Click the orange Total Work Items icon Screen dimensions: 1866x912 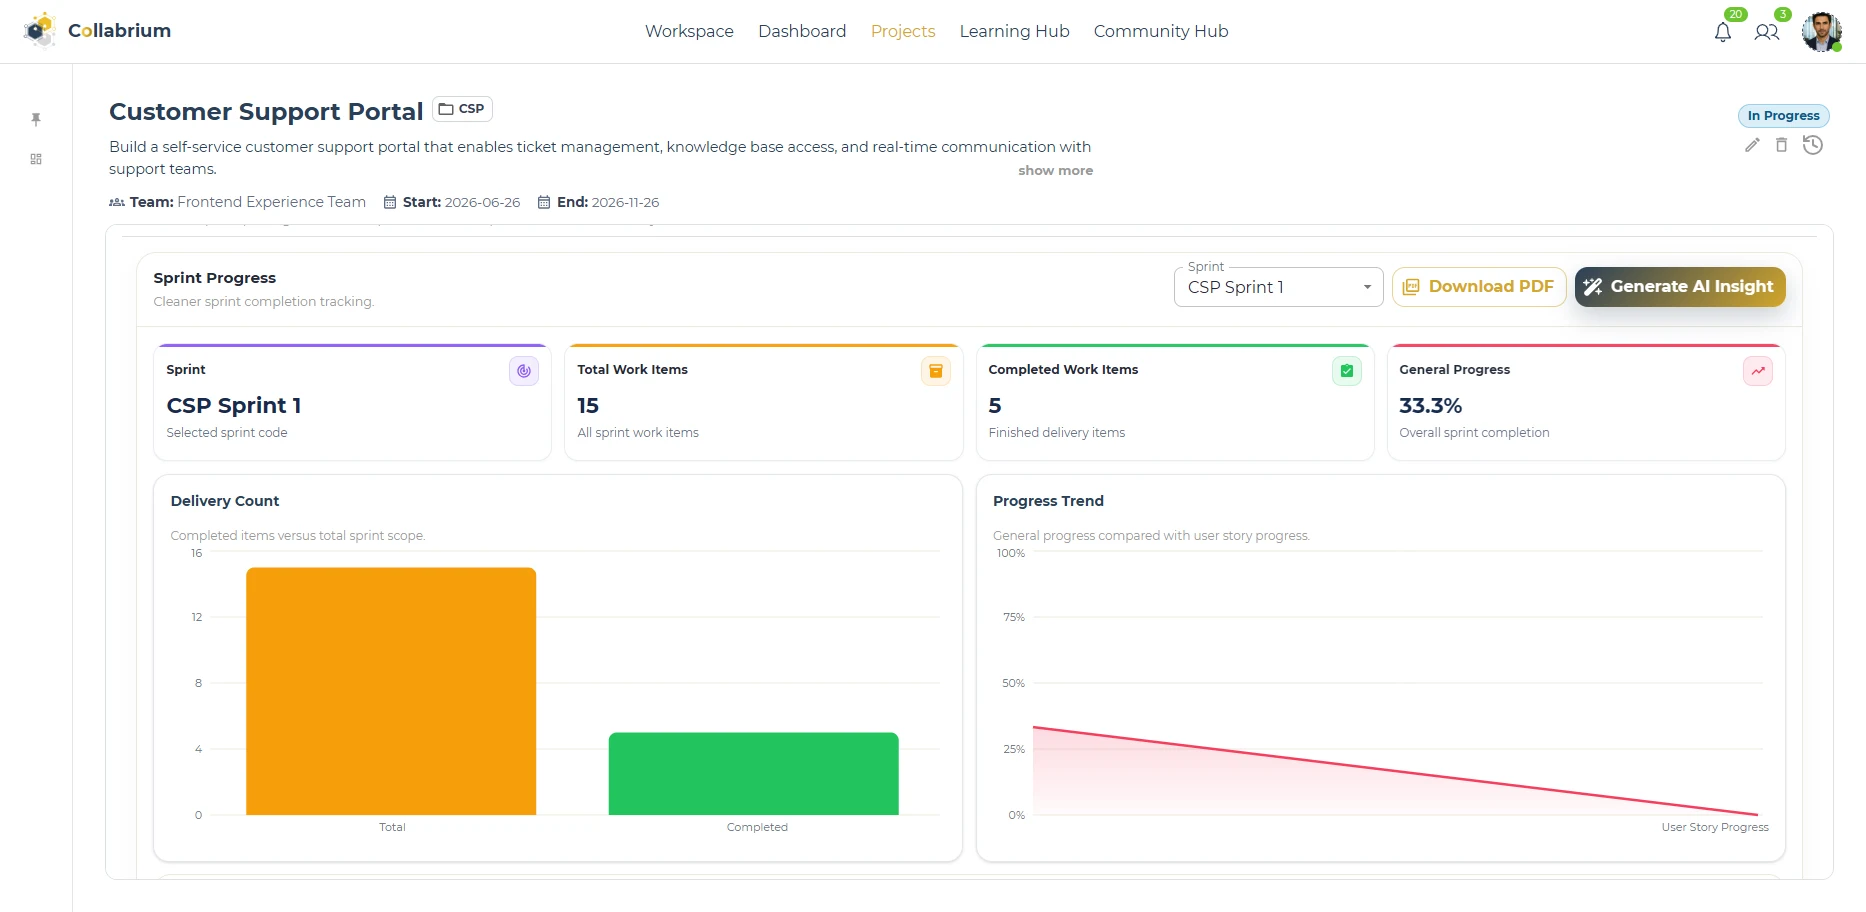coord(936,371)
